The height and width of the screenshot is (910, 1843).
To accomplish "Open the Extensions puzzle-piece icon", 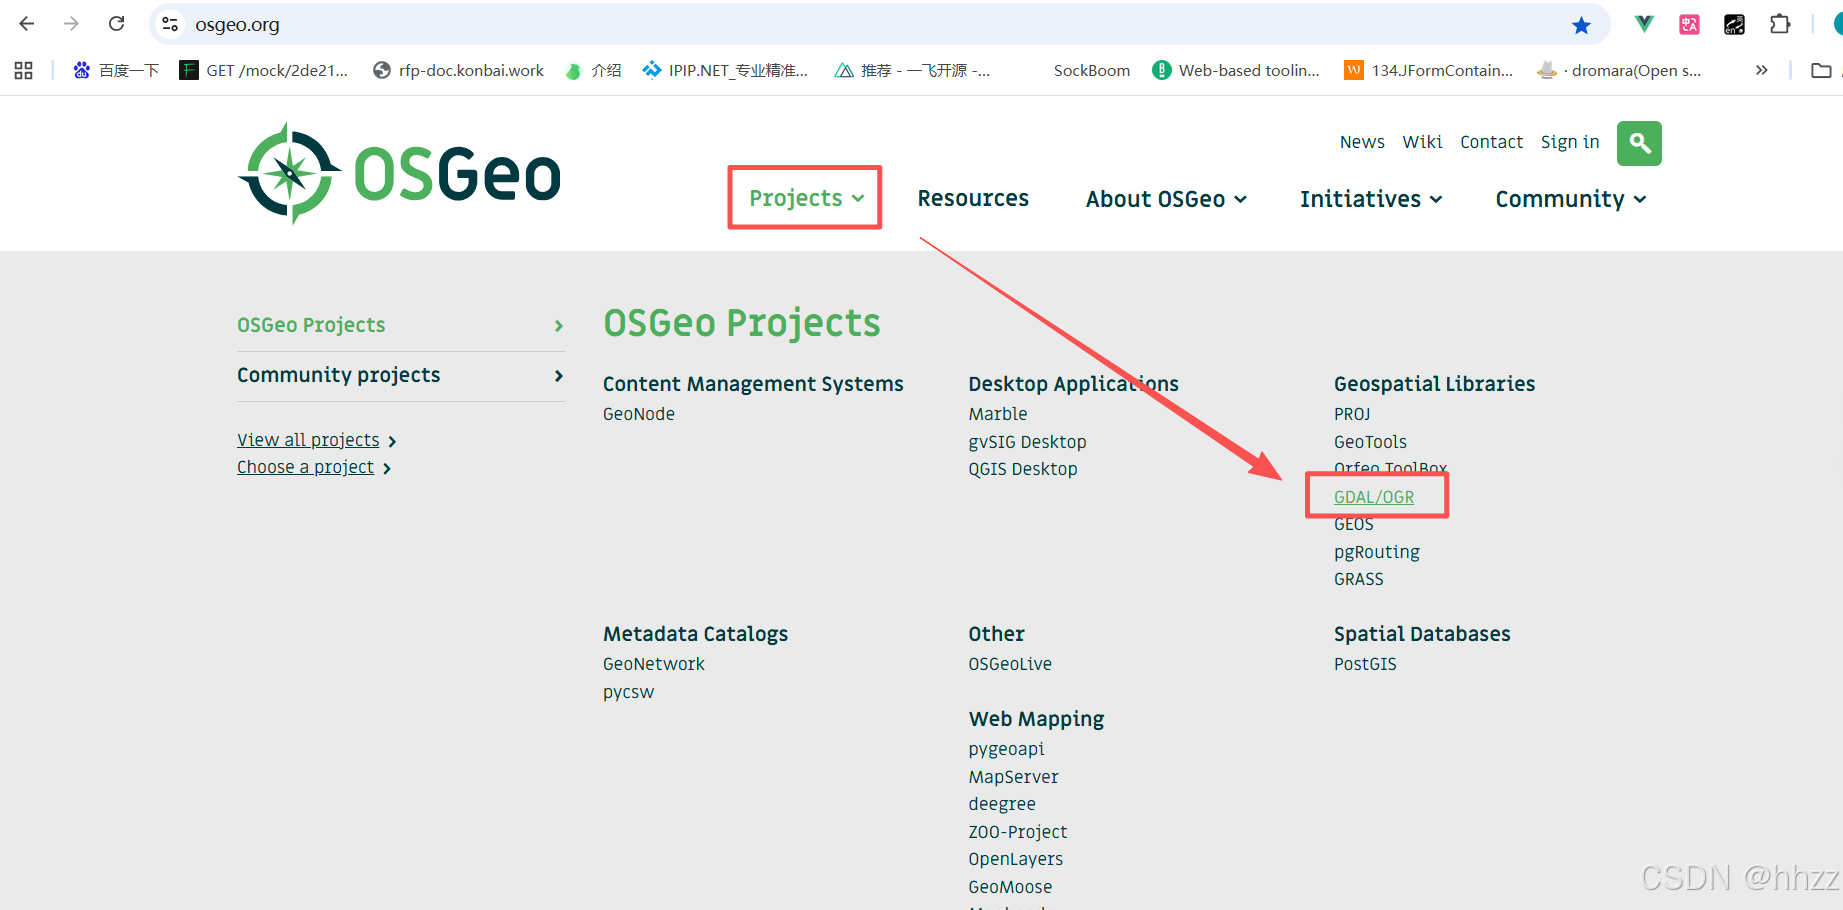I will point(1780,24).
